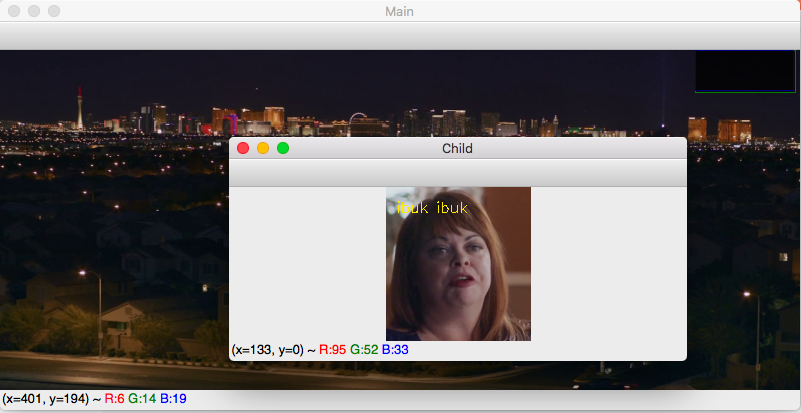Click the Main window's gray minimize button
This screenshot has height=413, width=801.
[34, 11]
